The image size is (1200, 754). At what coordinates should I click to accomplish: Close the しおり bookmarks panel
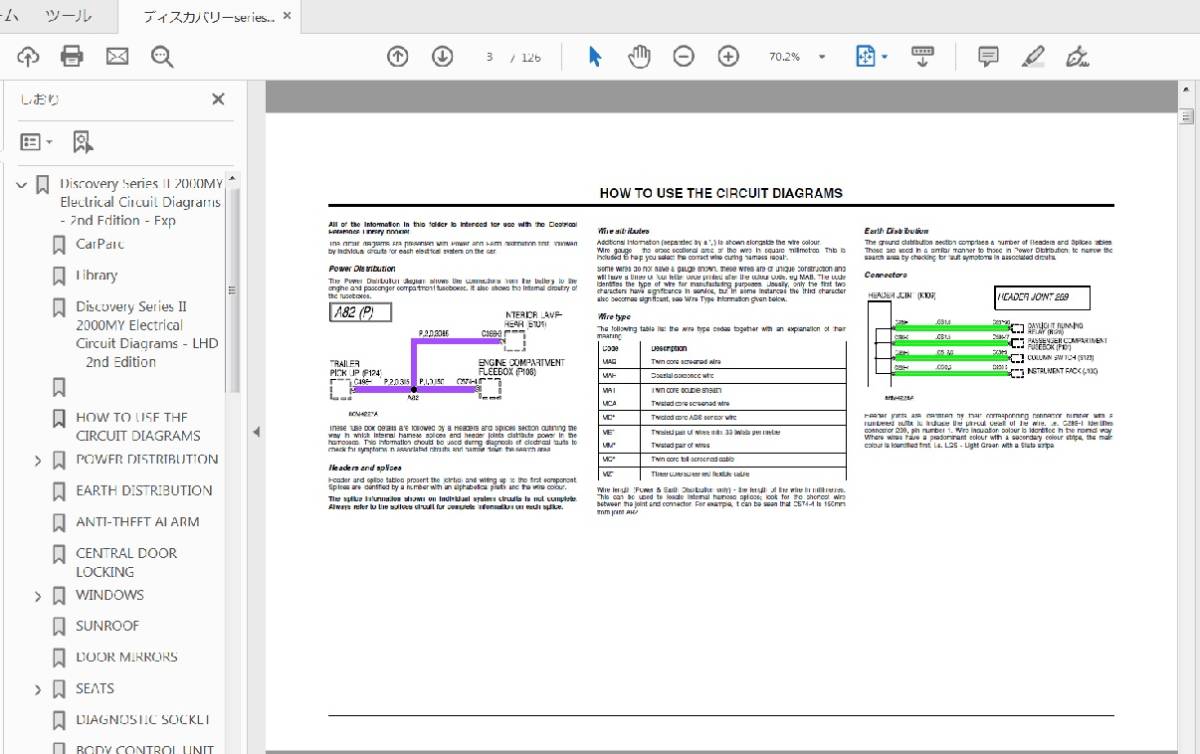[x=218, y=98]
